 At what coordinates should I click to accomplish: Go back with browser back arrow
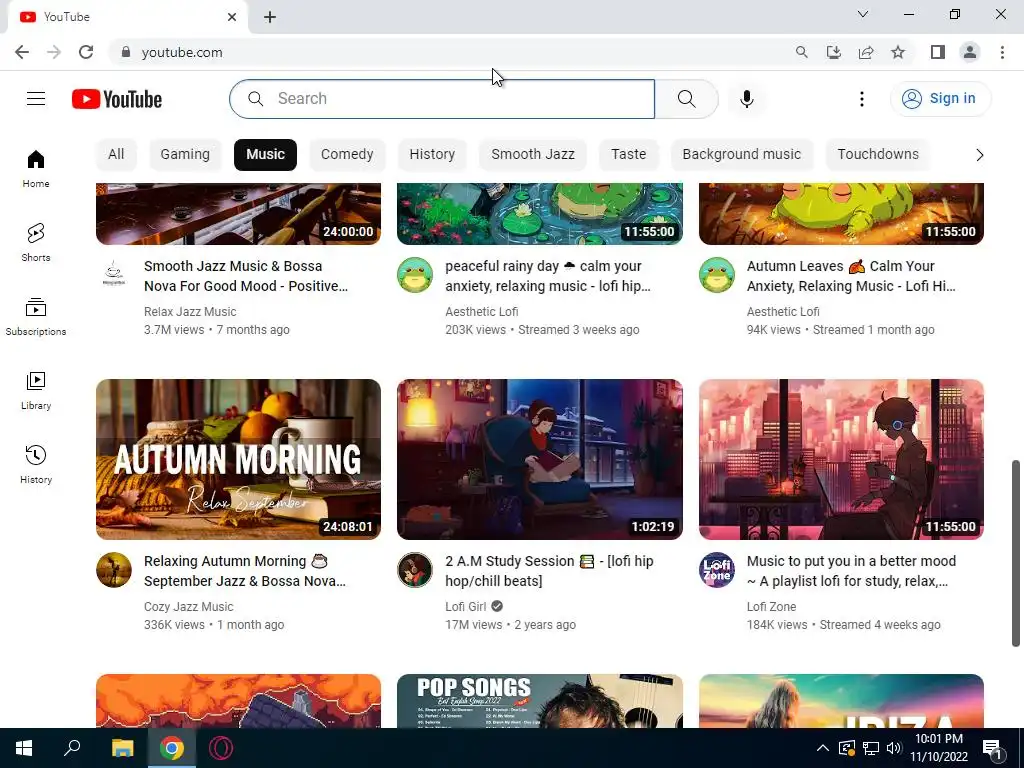click(x=22, y=52)
